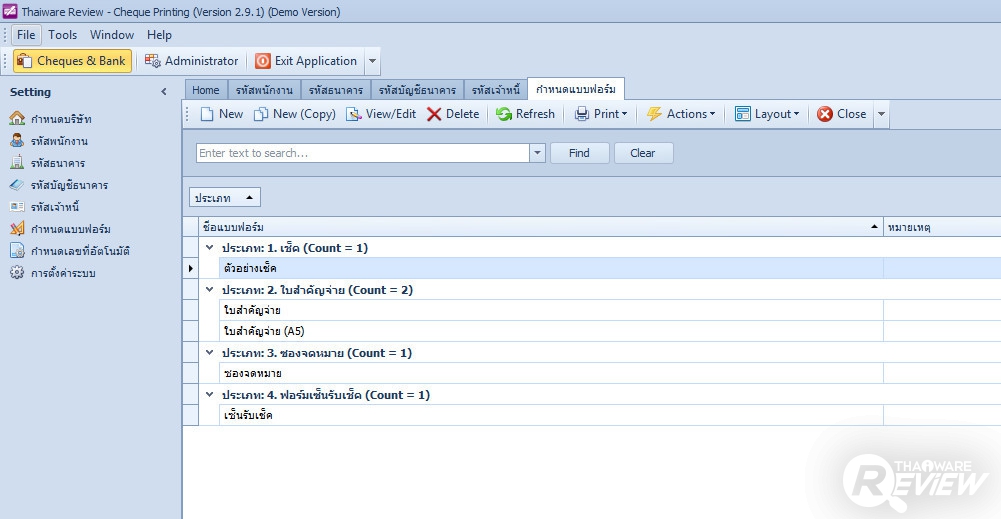Click the gear icon for การตั้งค่าระบบ
Image resolution: width=1001 pixels, height=519 pixels.
point(17,273)
